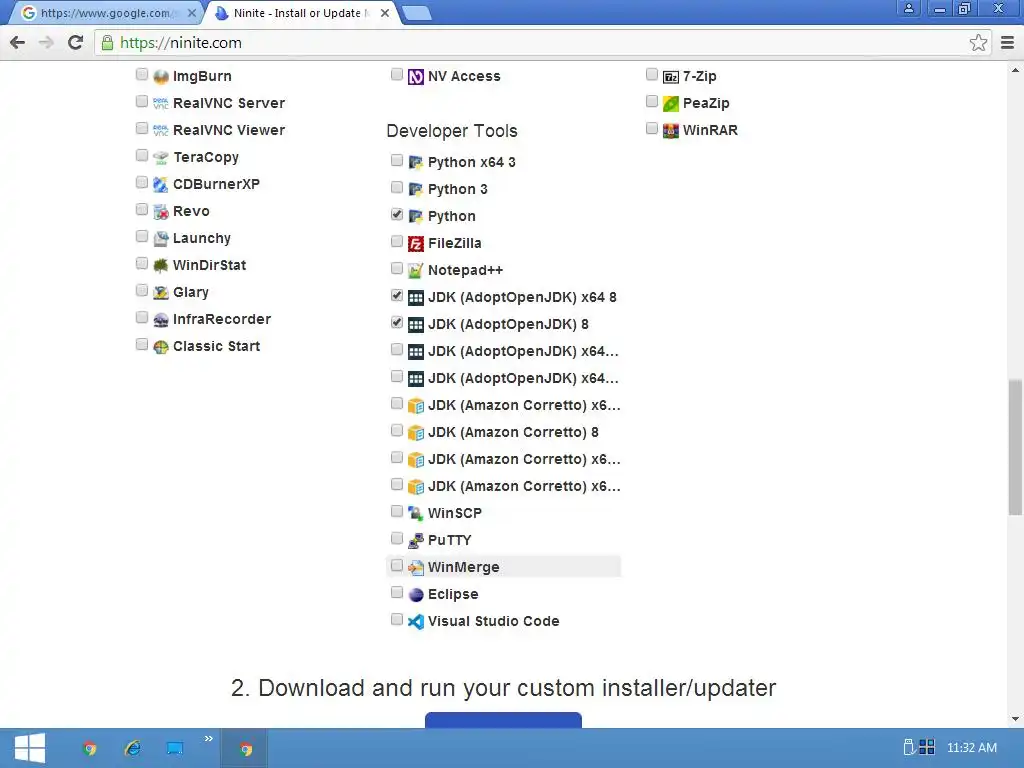The image size is (1024, 768).
Task: Click the FileZilla icon
Action: pyautogui.click(x=416, y=244)
